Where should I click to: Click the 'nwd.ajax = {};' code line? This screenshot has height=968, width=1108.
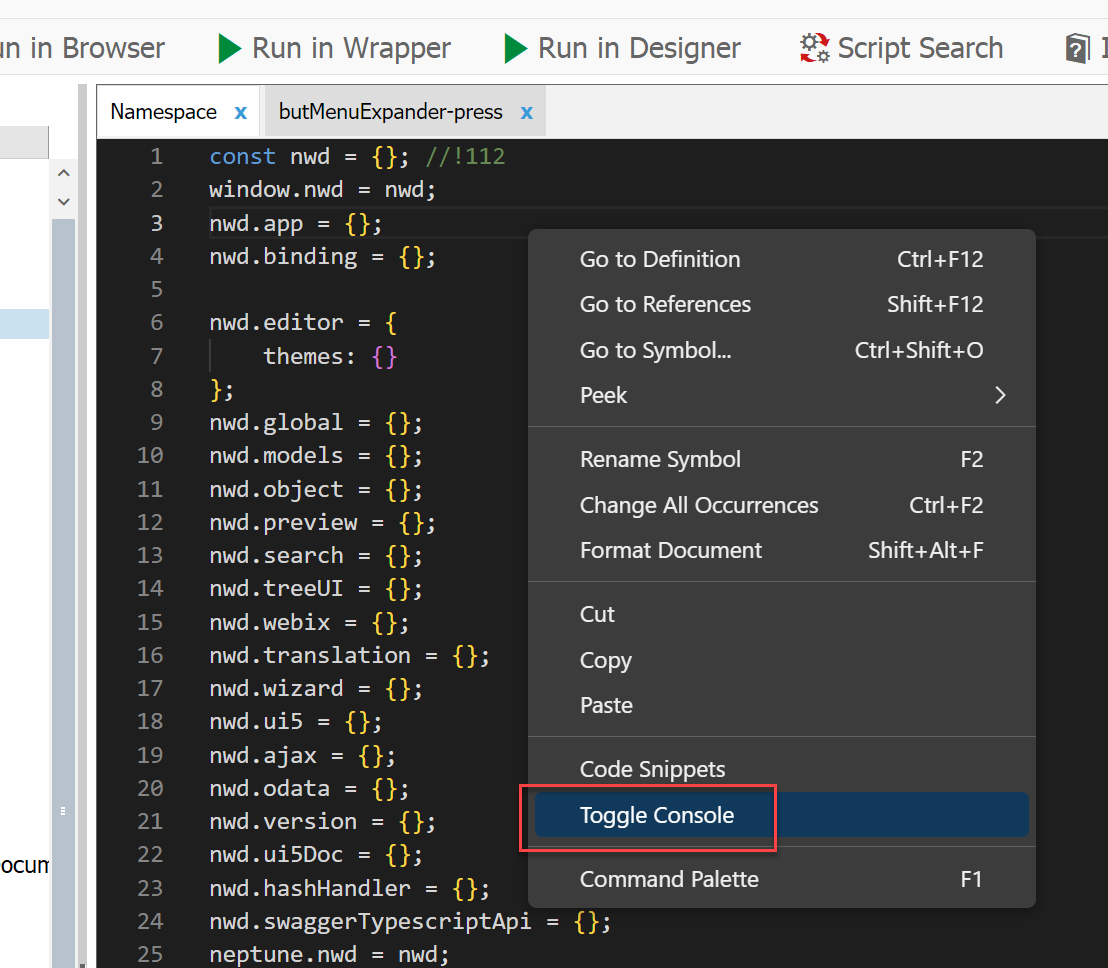tap(302, 755)
